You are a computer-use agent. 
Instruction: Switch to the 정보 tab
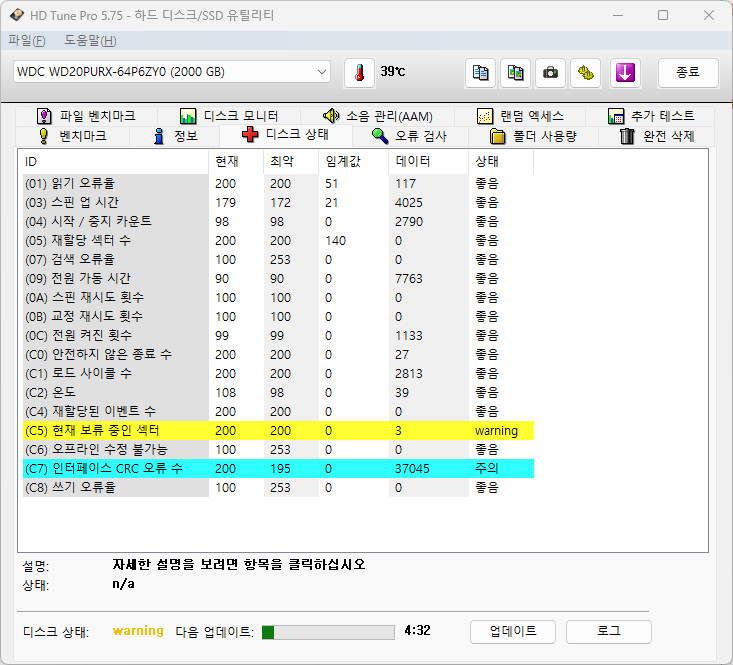click(x=175, y=136)
